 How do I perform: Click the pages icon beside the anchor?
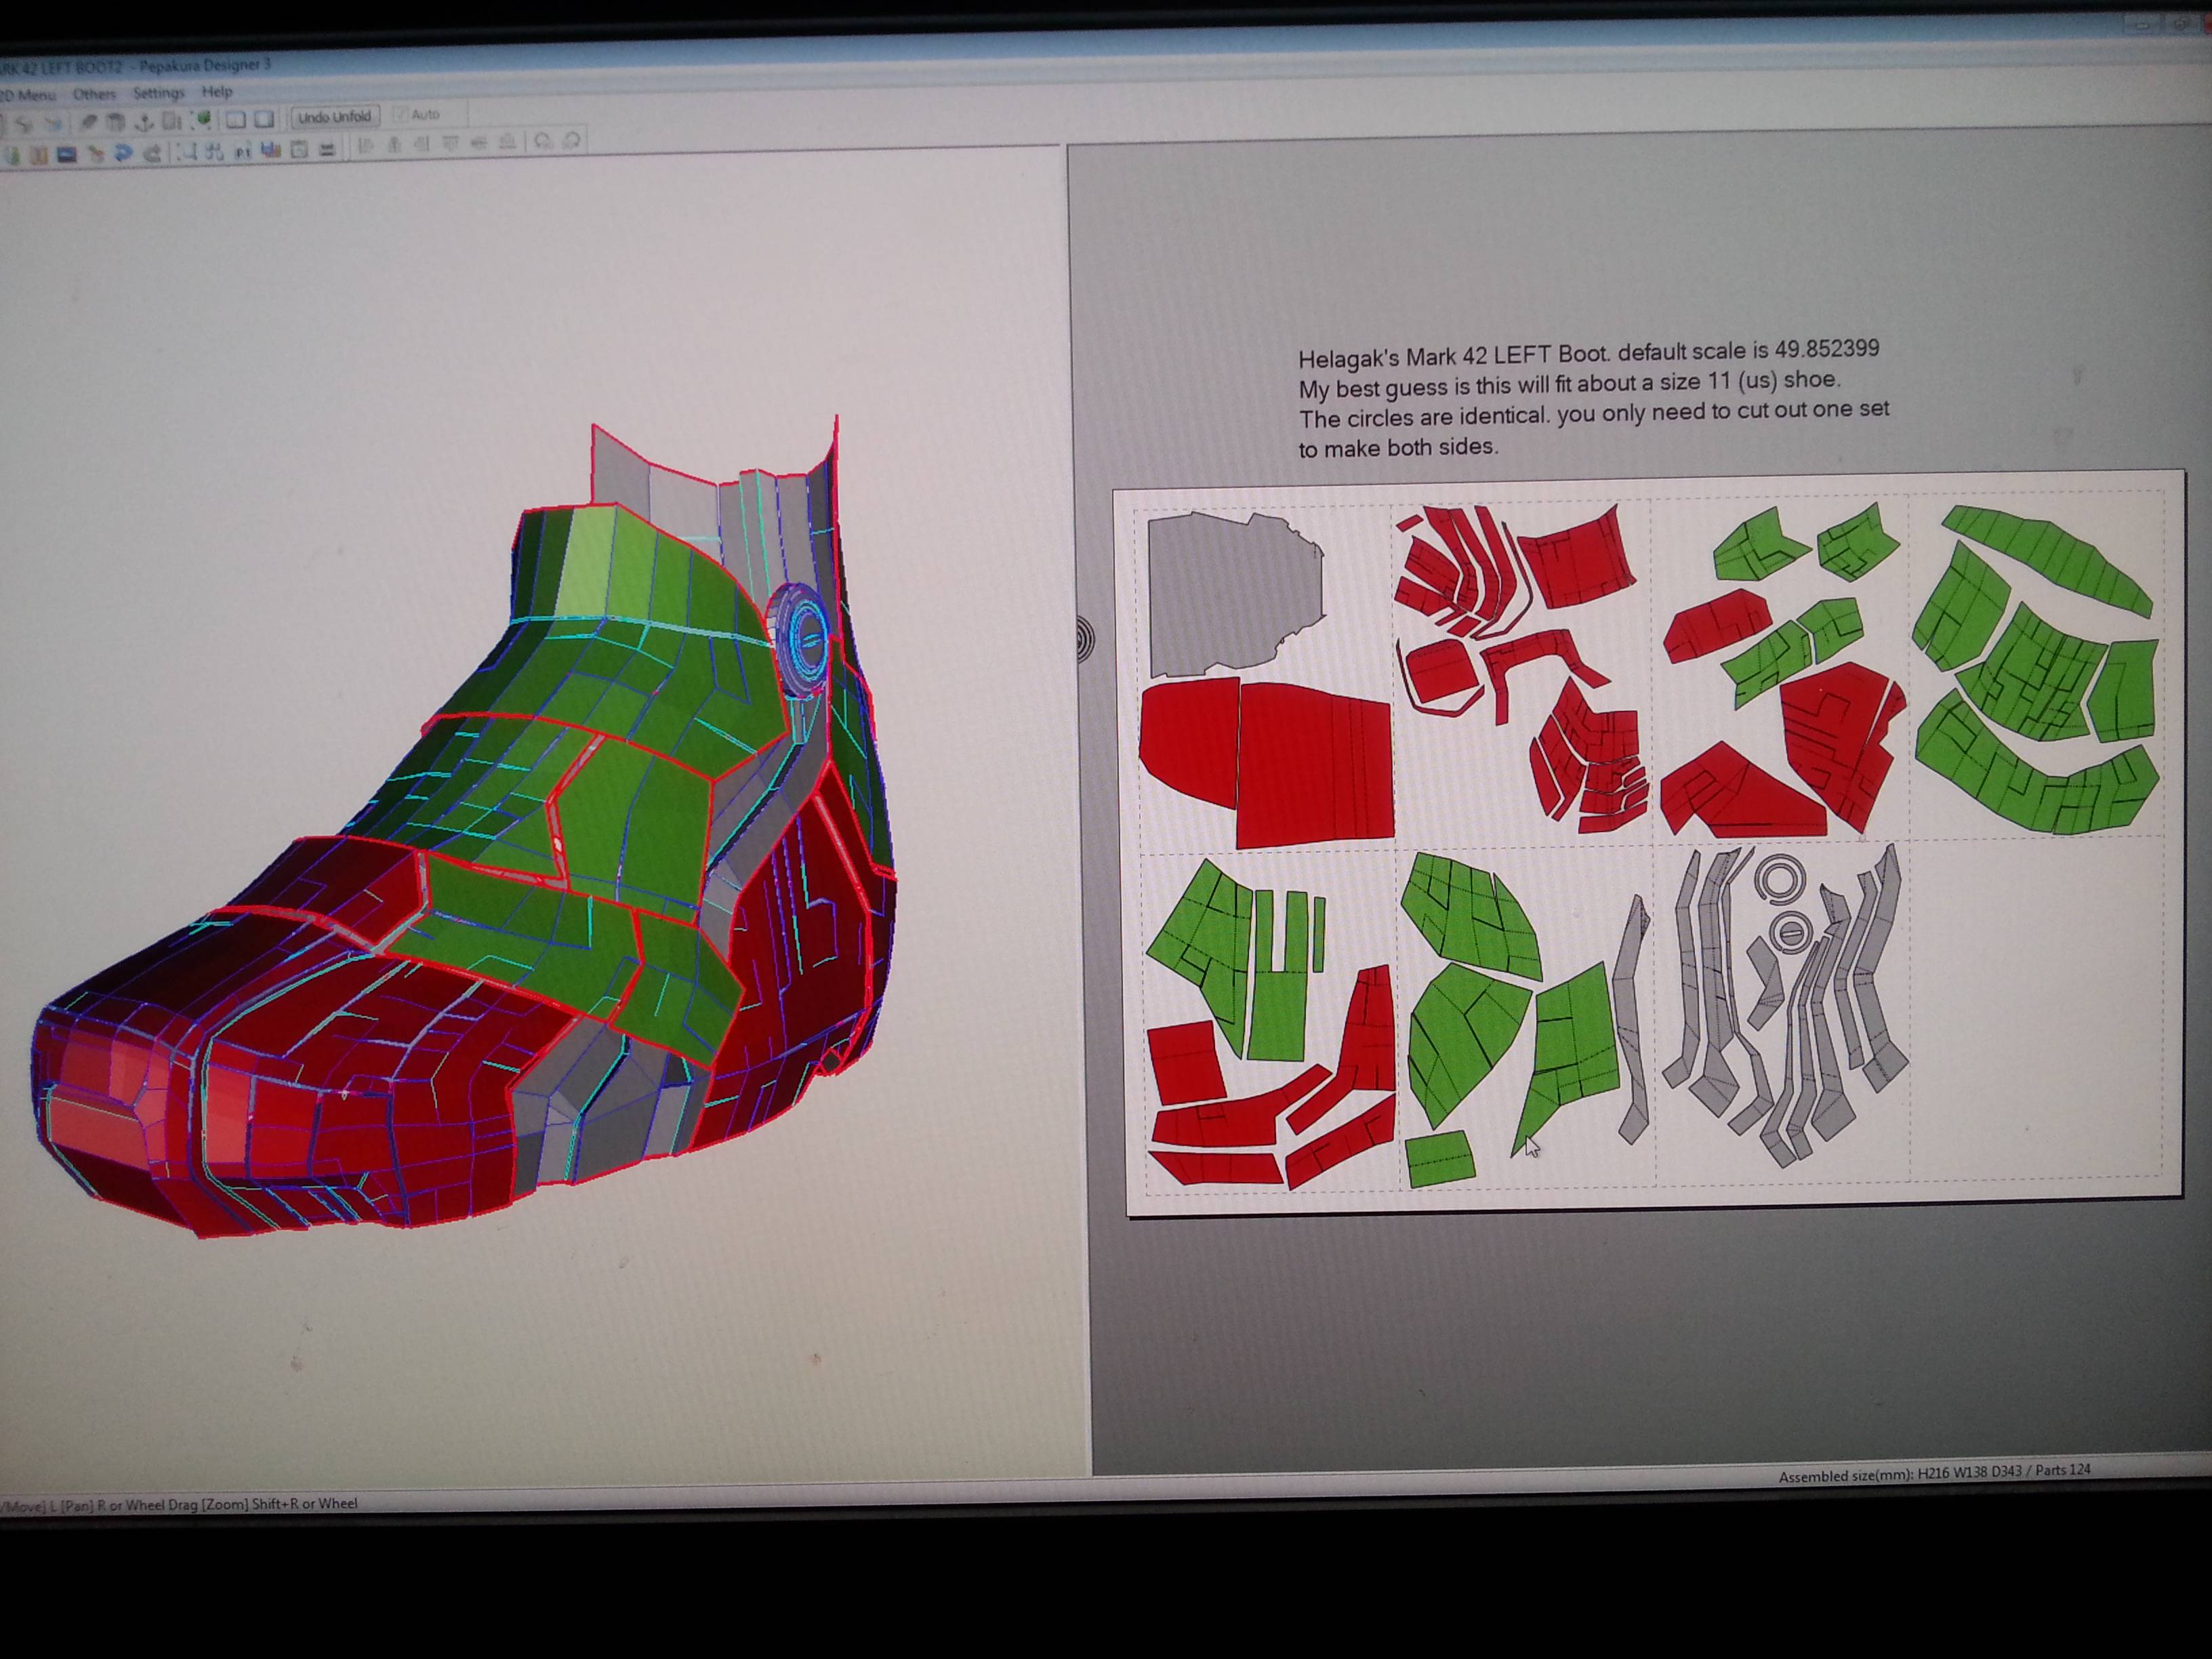172,121
